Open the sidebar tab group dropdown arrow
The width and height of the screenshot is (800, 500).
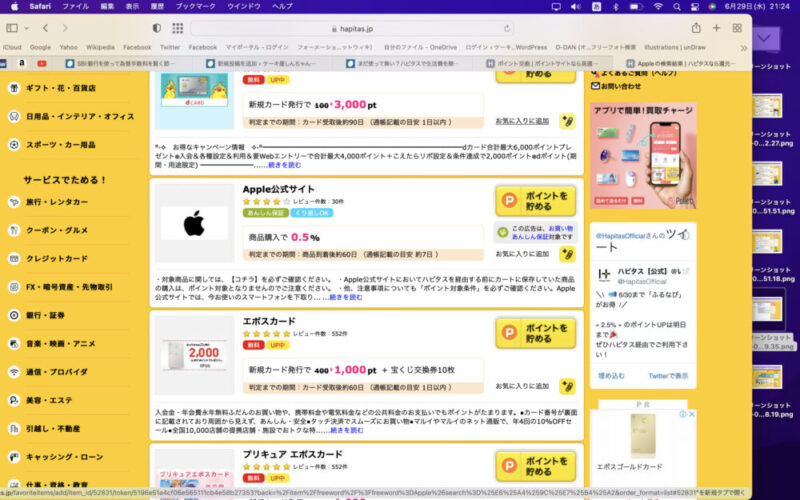27,28
